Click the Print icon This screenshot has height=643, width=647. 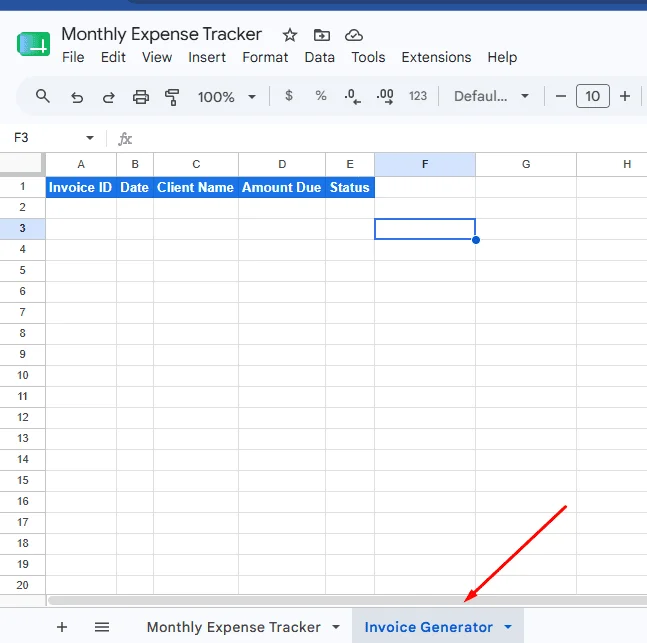coord(141,97)
